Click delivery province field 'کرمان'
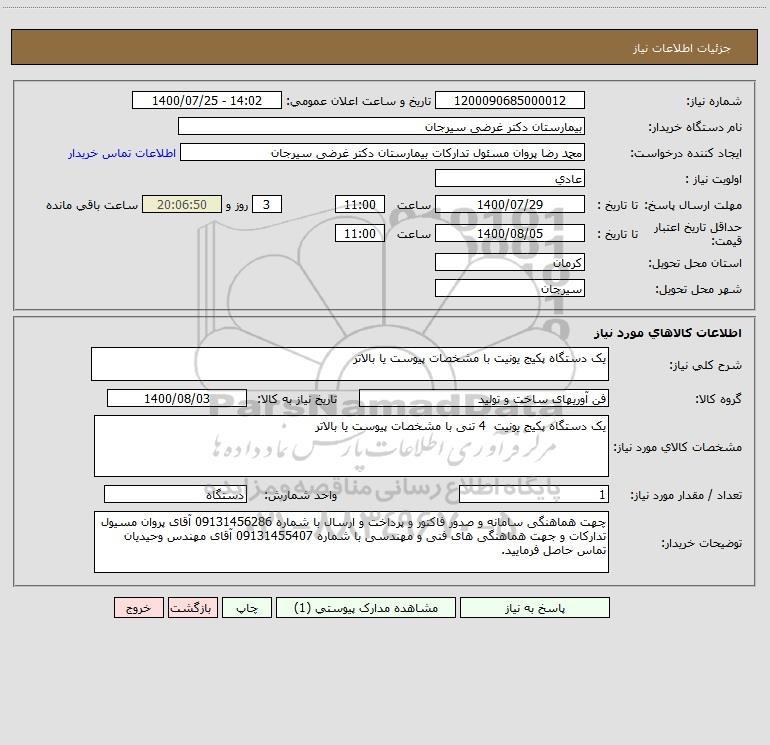Screen dimensions: 770x745 pyautogui.click(x=510, y=262)
